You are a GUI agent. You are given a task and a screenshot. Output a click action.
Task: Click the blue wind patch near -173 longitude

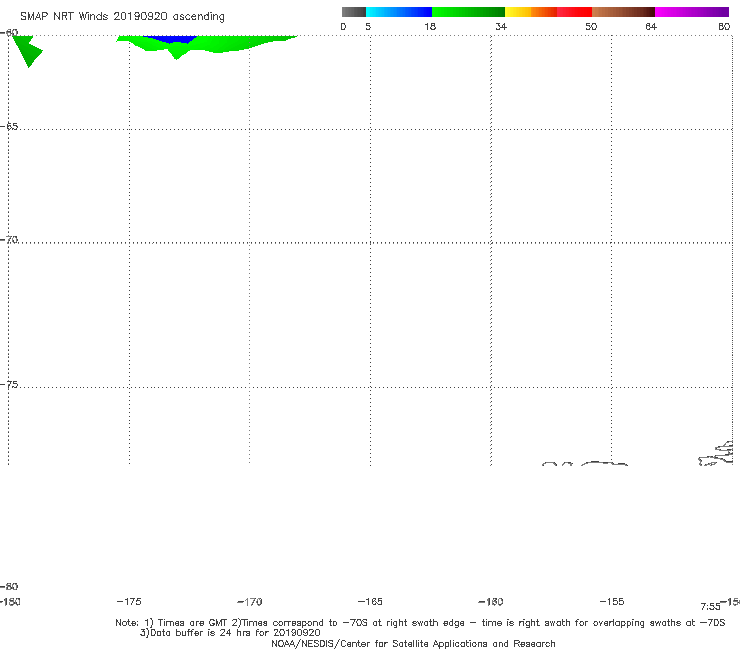coord(170,39)
